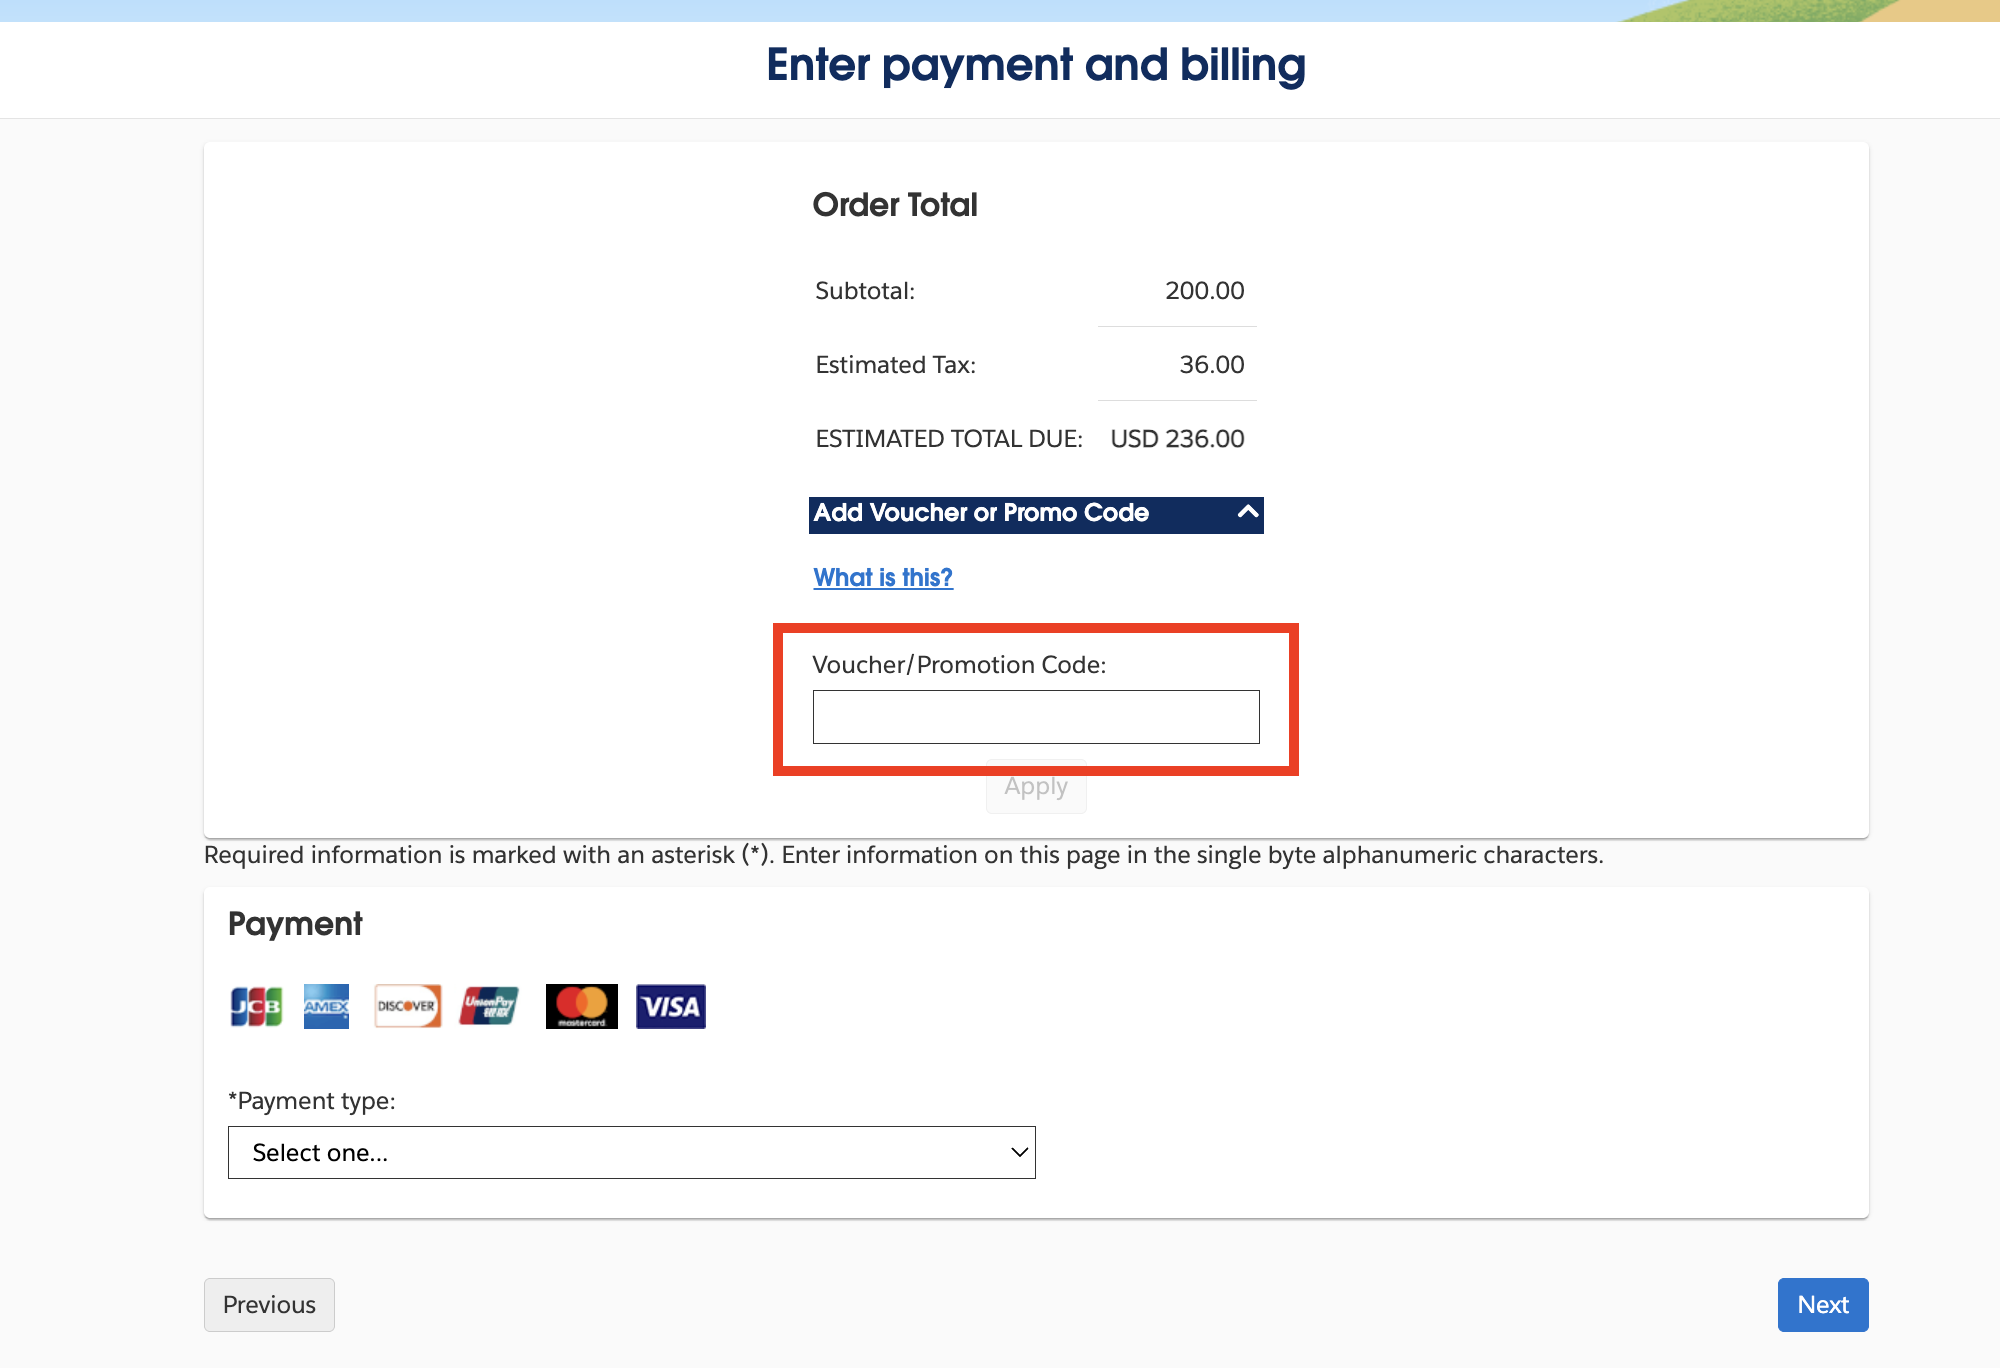
Task: Click the Estimated Tax value 36.00
Action: [x=1212, y=364]
